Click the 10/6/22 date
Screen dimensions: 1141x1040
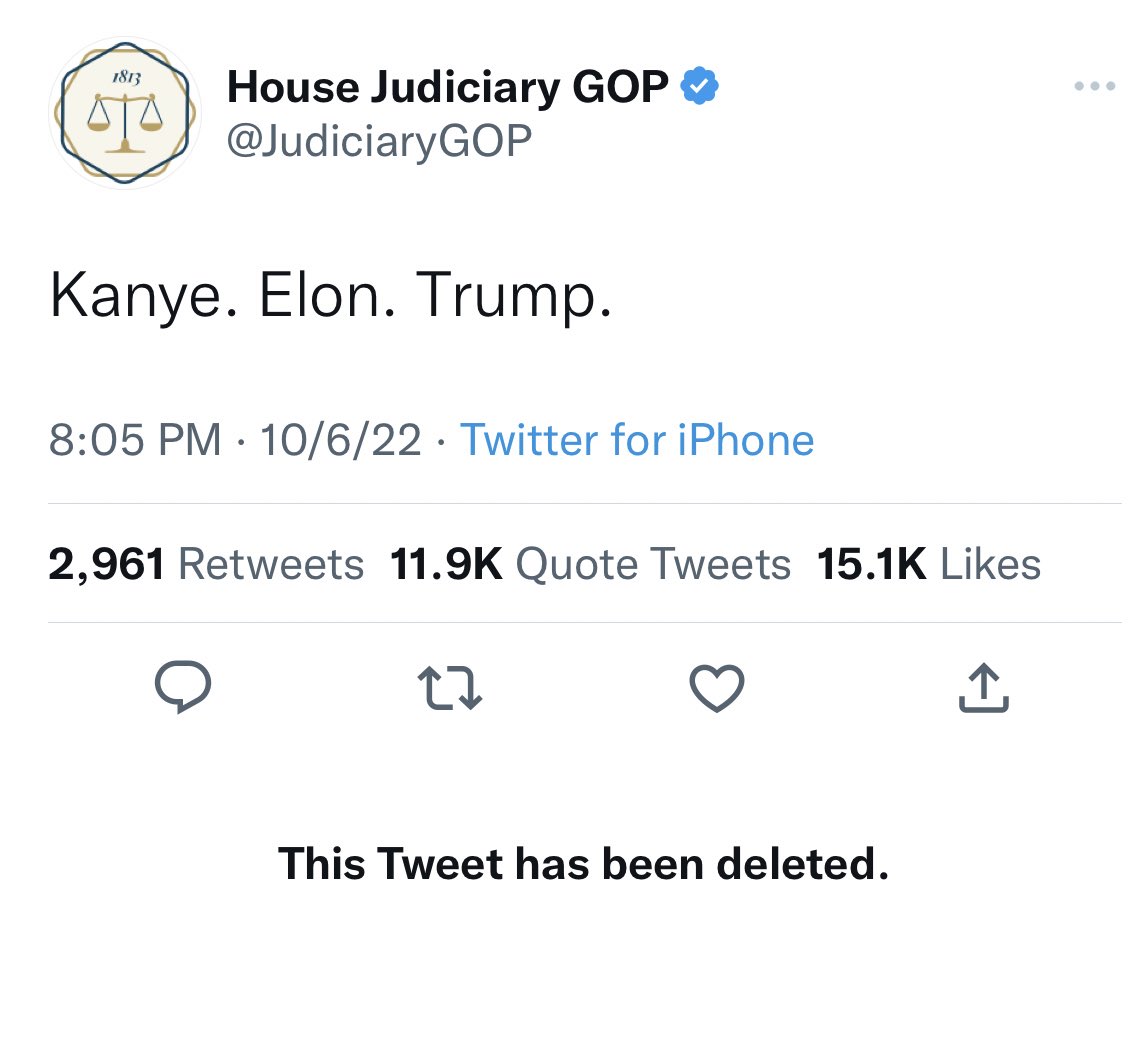point(340,440)
